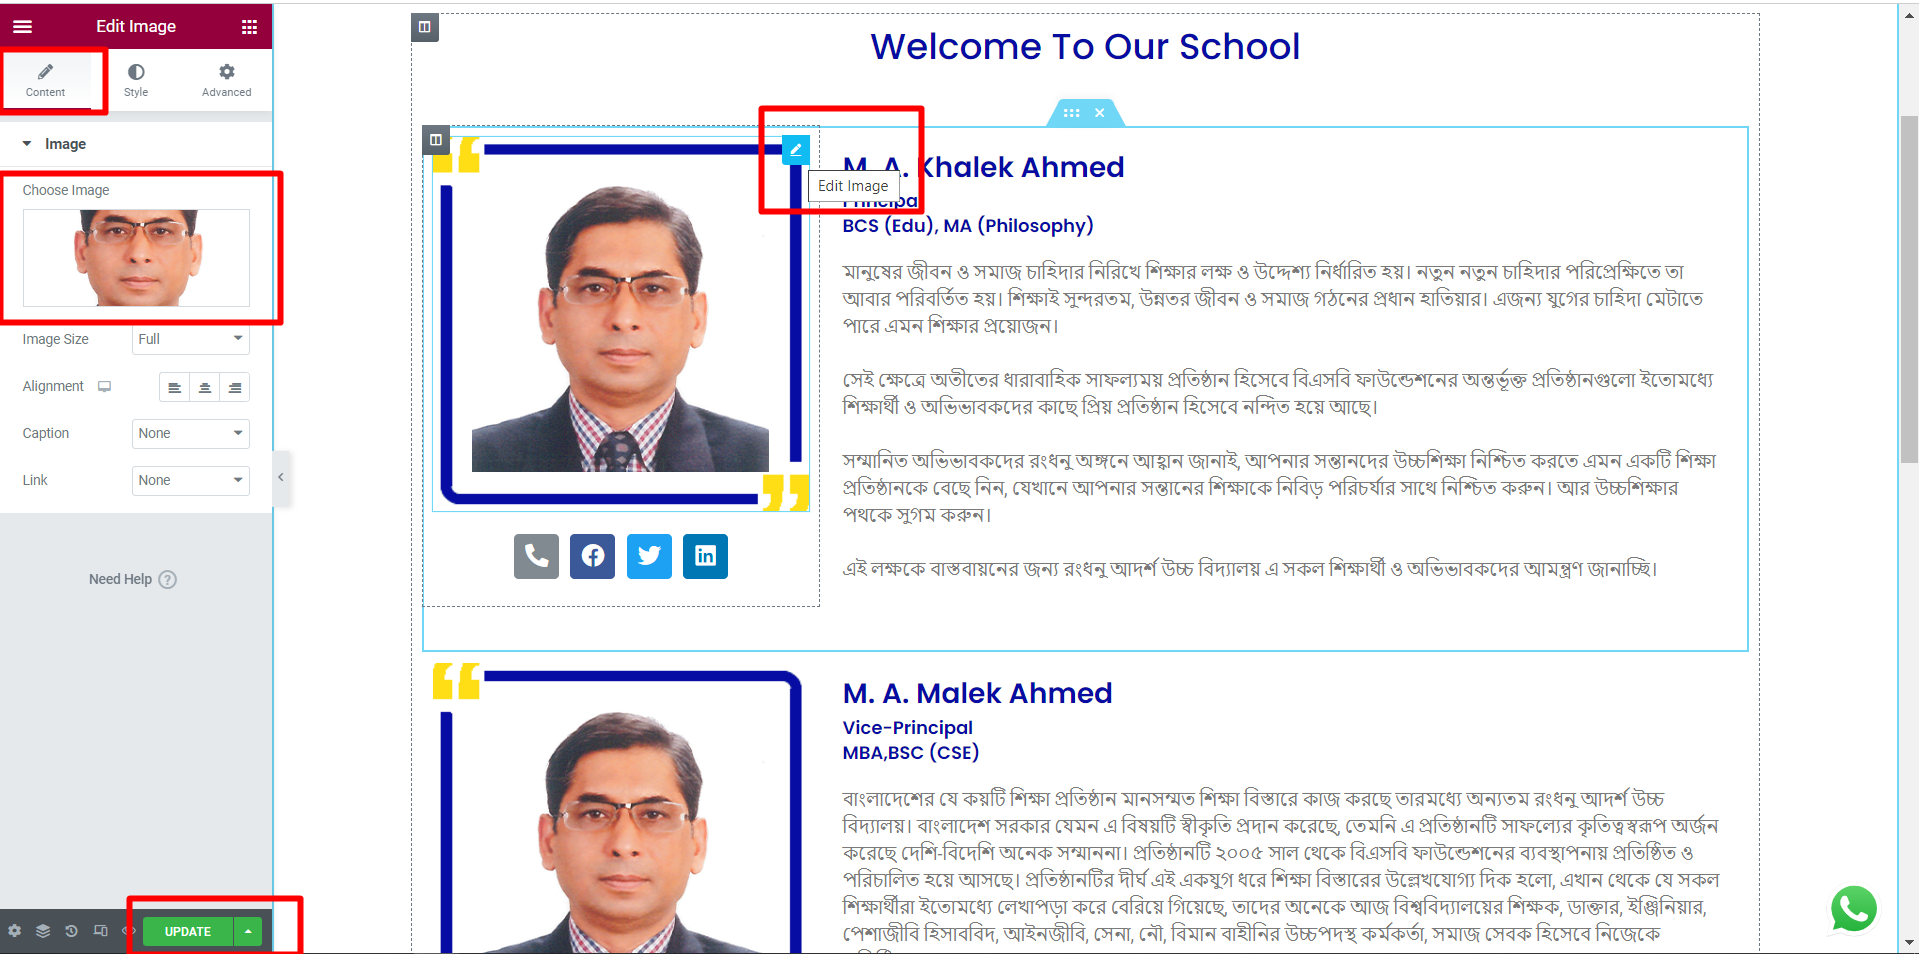Open the history icon in bottom bar
The height and width of the screenshot is (954, 1919).
point(71,931)
